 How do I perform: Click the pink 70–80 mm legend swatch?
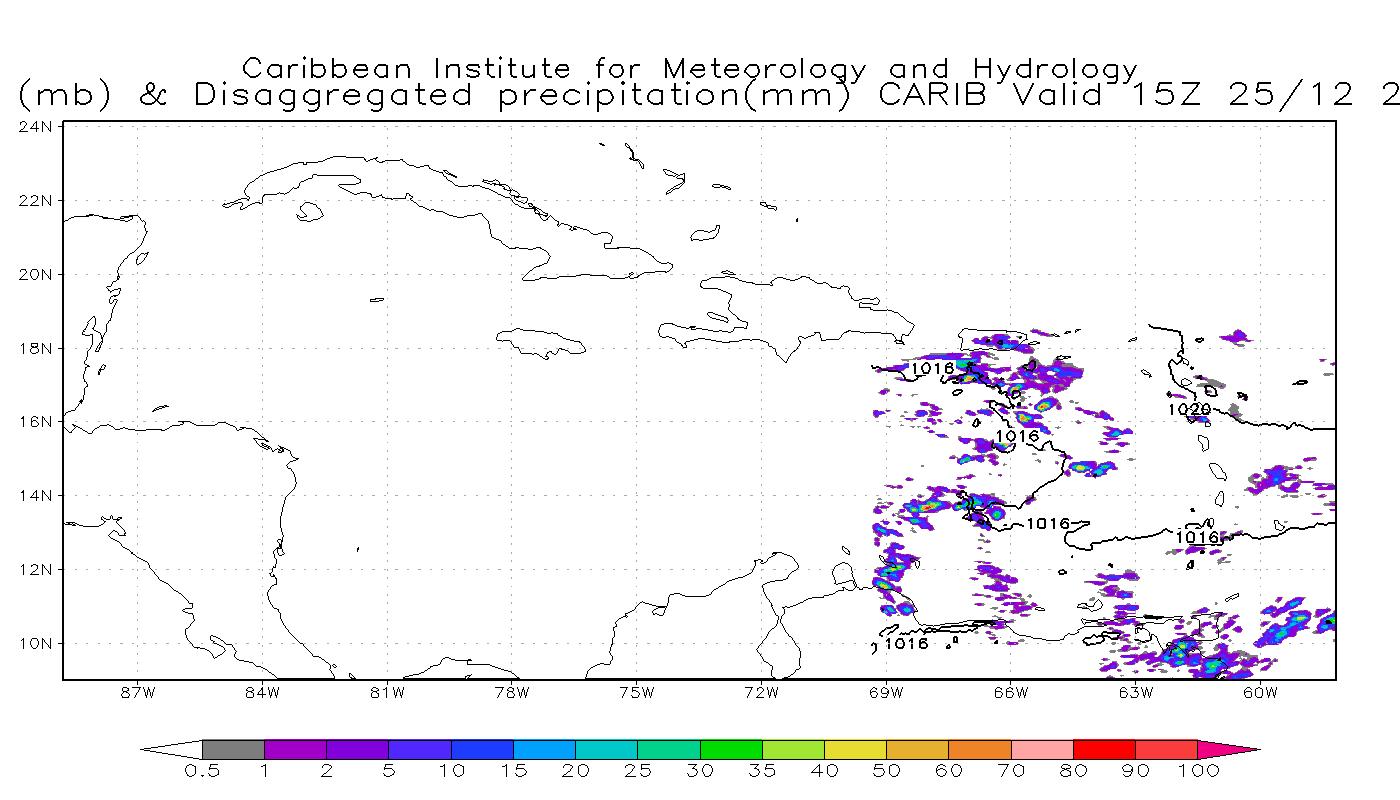click(x=1042, y=749)
